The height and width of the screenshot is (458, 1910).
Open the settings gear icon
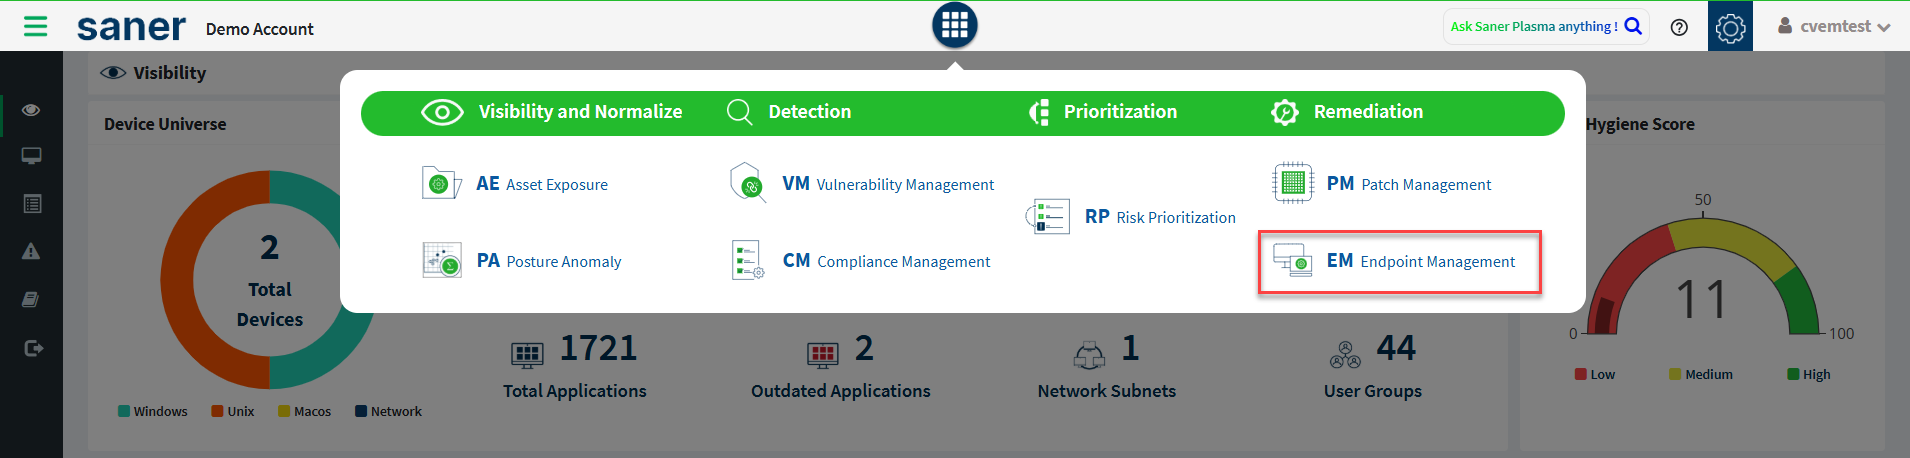1730,27
